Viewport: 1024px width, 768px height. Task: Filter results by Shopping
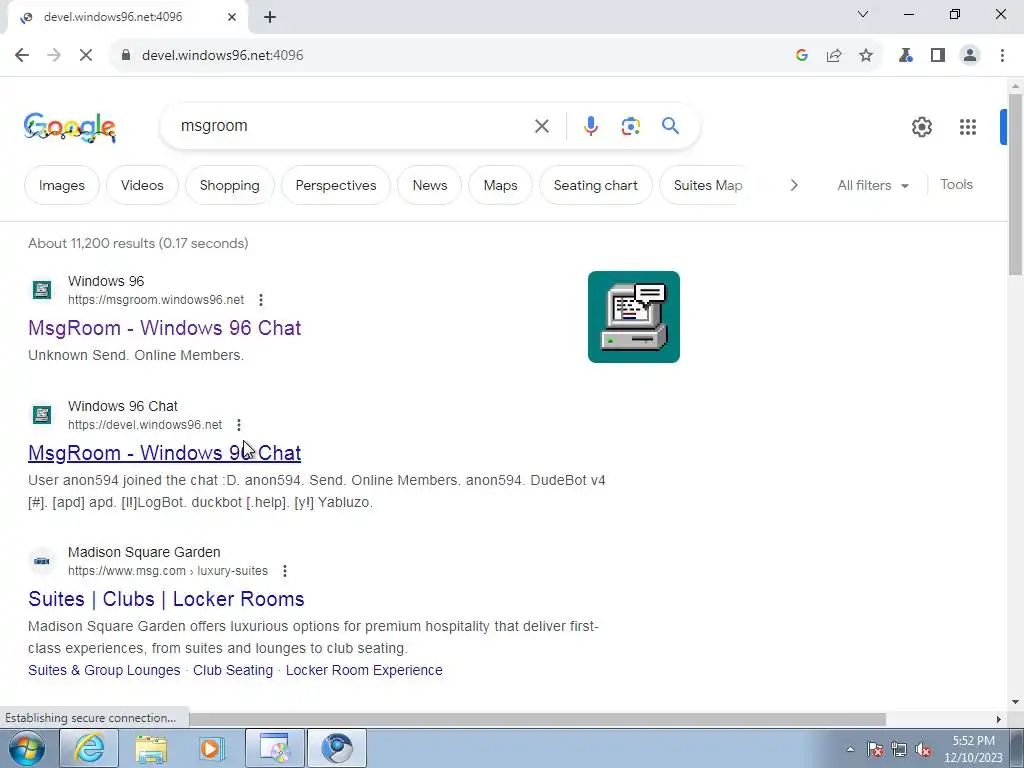229,185
